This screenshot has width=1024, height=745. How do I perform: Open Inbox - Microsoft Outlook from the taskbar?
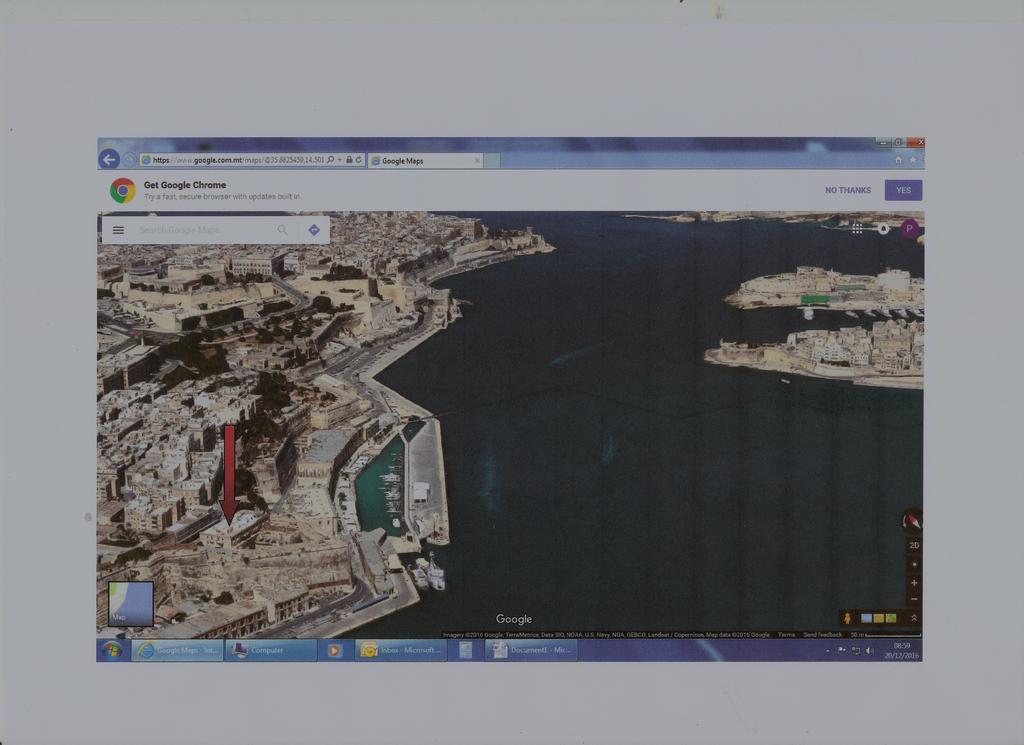(x=401, y=650)
